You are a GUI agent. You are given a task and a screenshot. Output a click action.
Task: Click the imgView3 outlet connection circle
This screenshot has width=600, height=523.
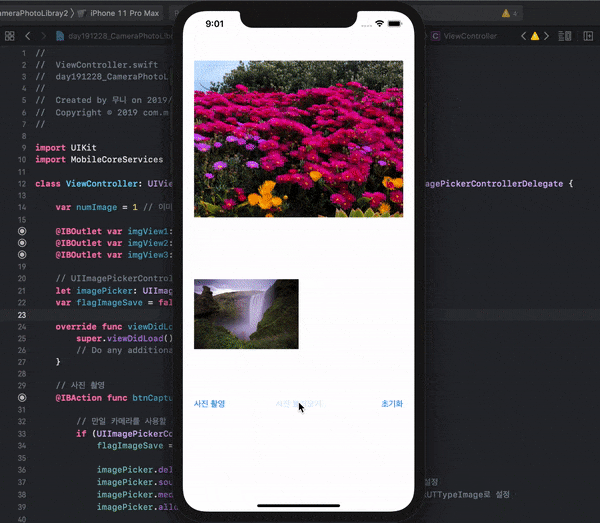coord(22,255)
